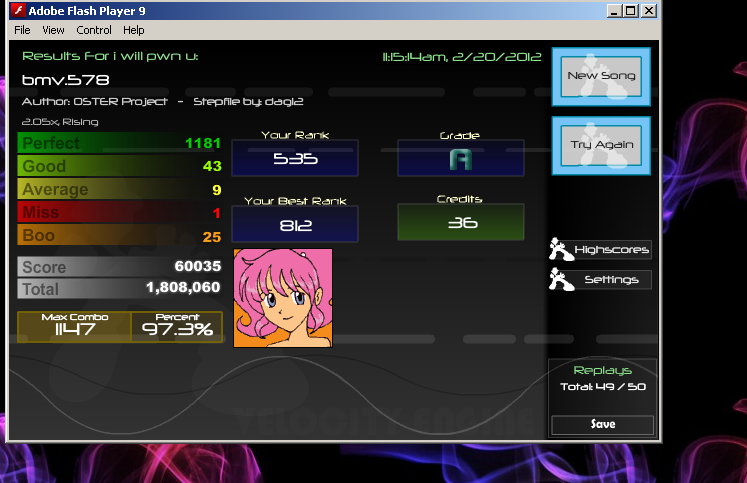Click the dancer icon beside Highscores
This screenshot has height=483, width=747.
click(561, 249)
